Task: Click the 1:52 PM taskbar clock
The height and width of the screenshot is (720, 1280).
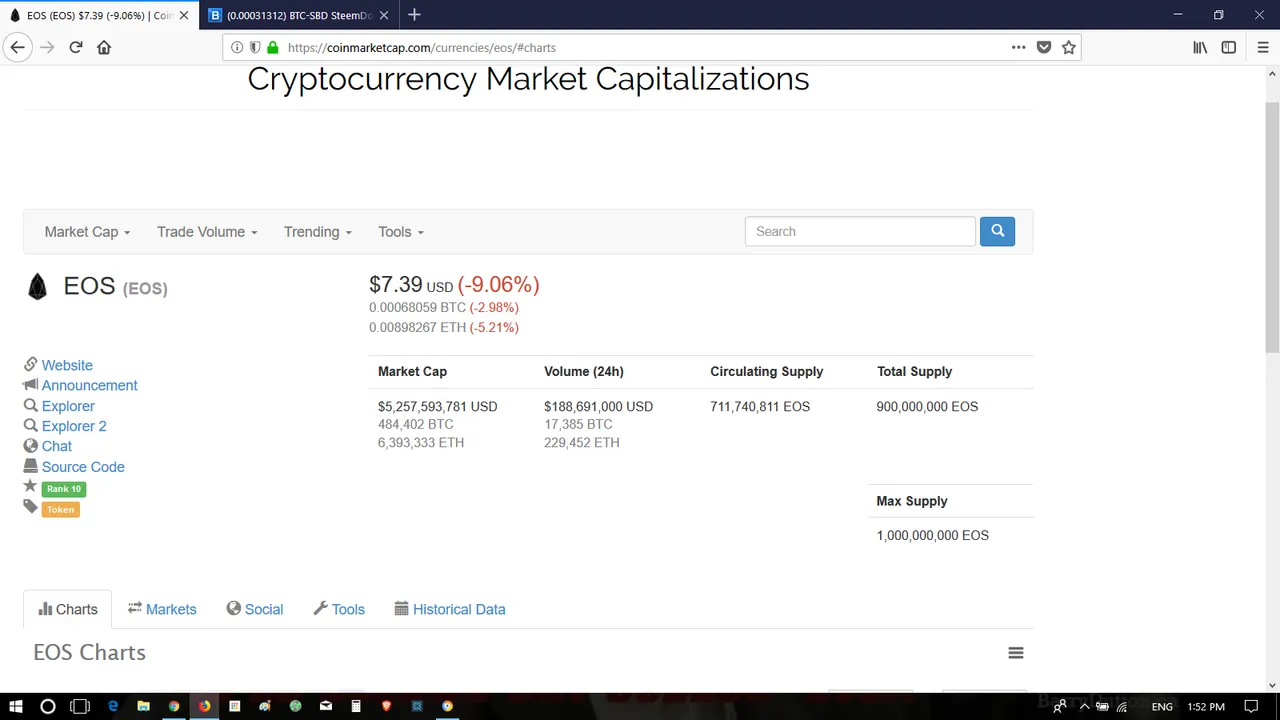Action: 1206,707
